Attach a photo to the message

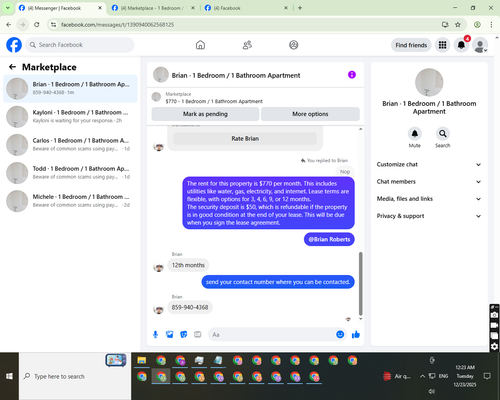[x=170, y=334]
